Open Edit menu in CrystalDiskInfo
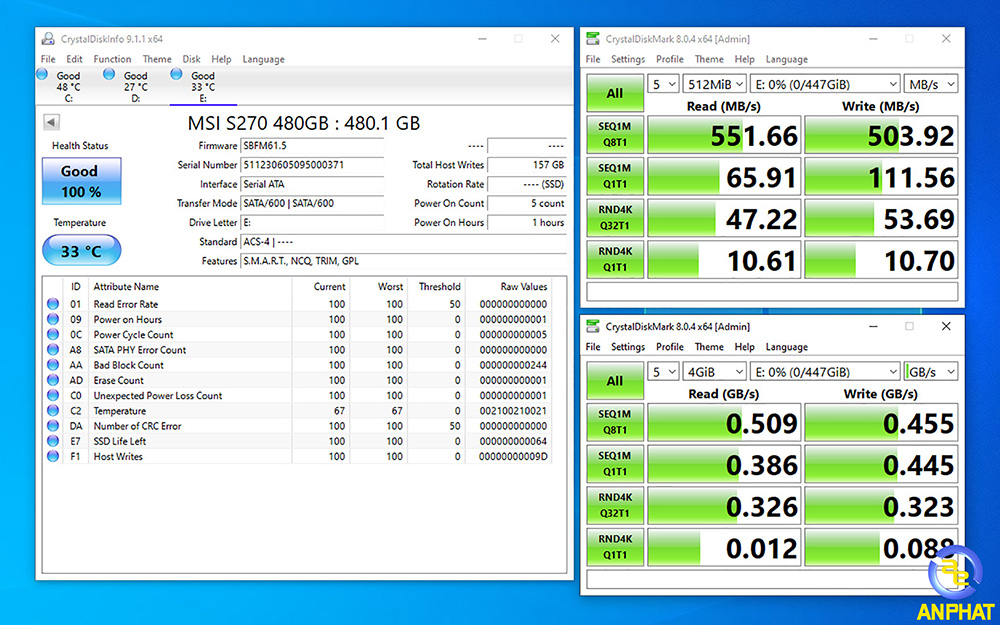 pos(75,59)
